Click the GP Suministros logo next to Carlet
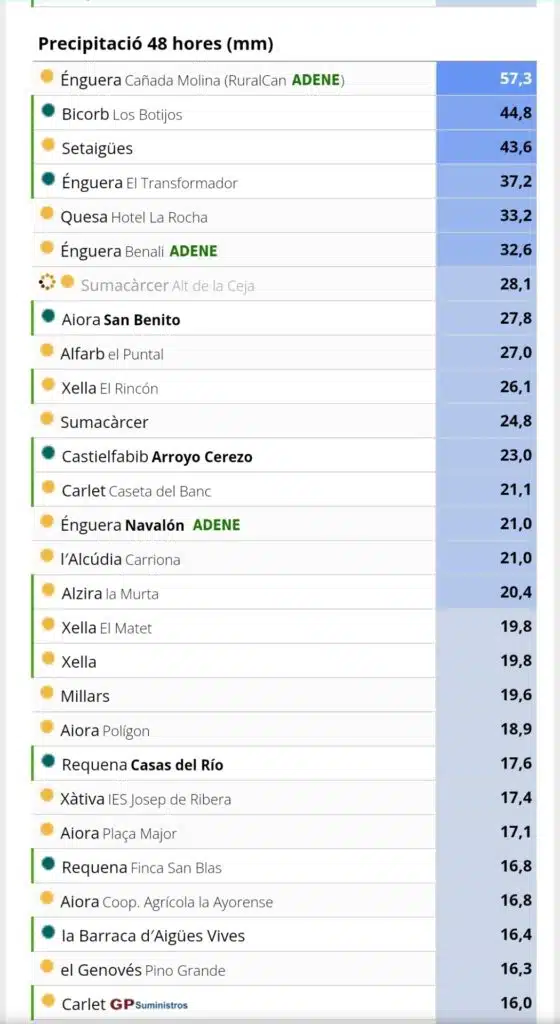 point(149,1004)
